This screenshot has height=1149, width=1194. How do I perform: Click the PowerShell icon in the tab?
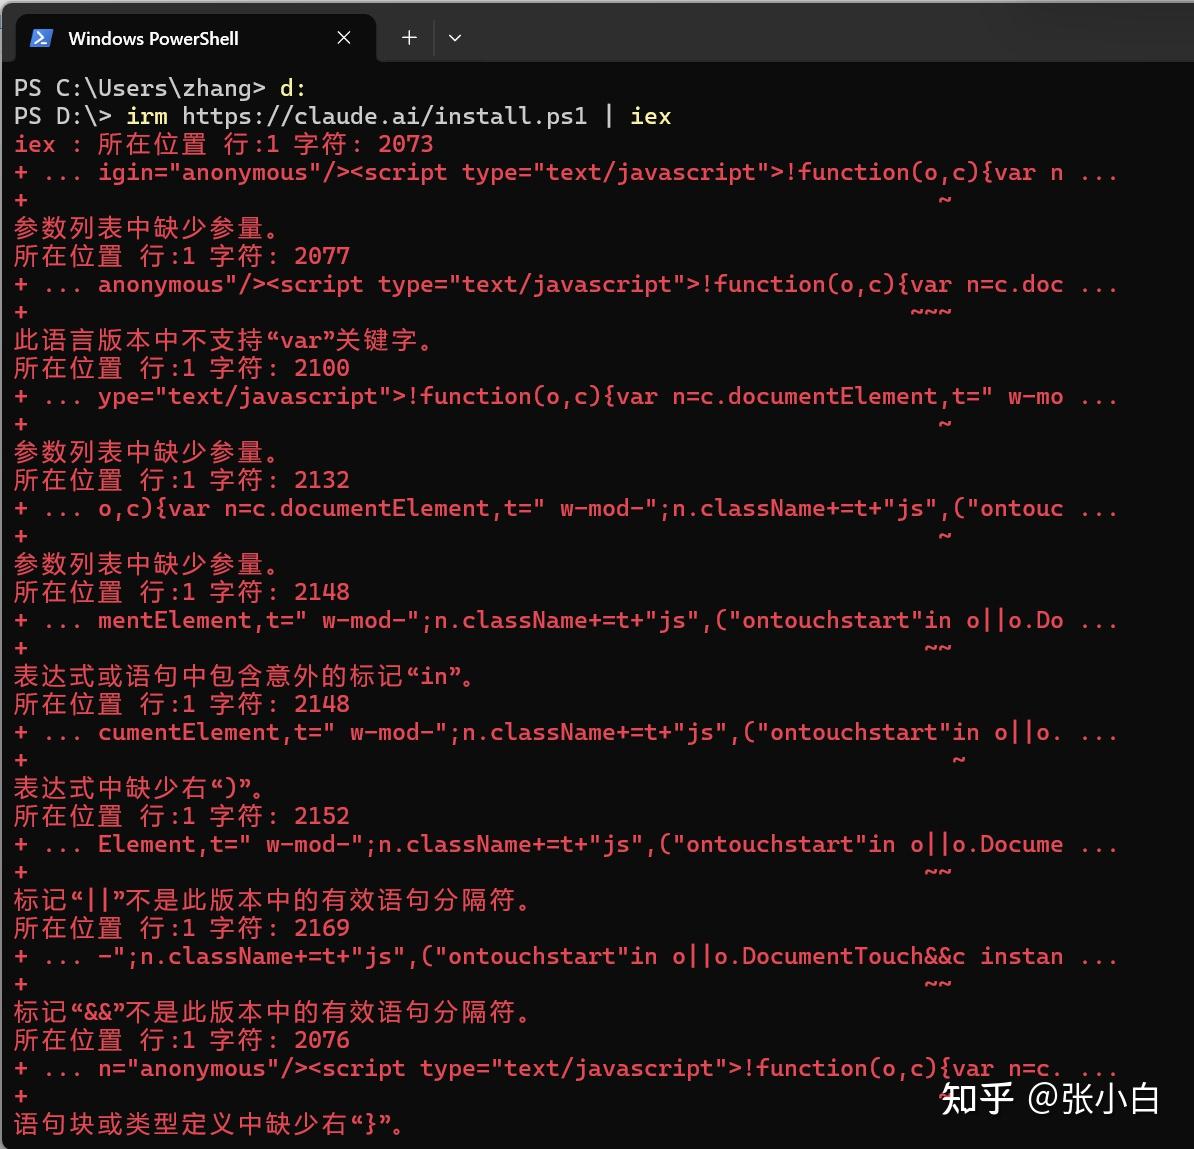40,38
